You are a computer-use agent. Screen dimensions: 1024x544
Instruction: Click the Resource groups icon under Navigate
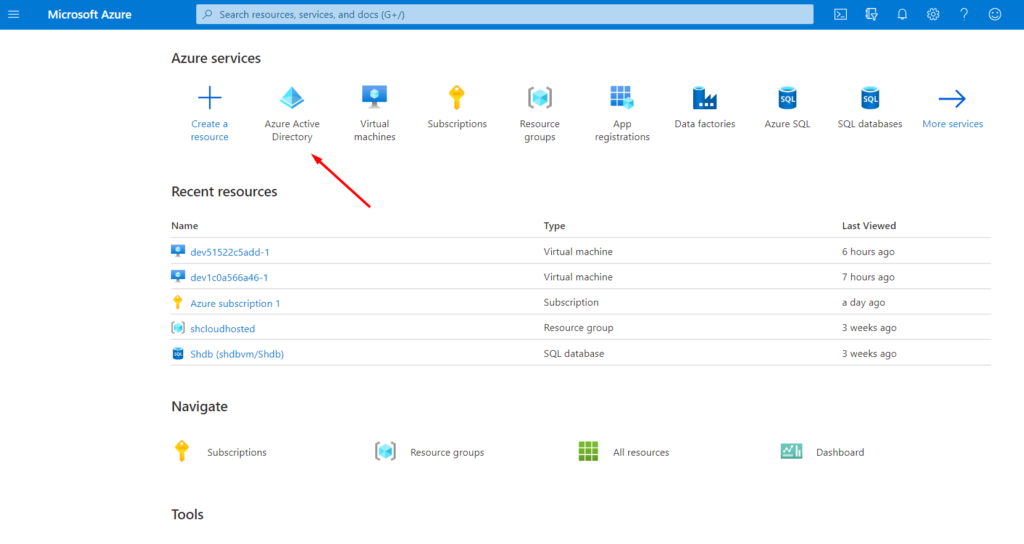385,451
